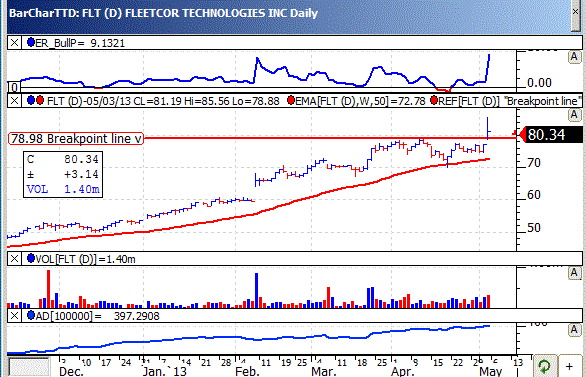Click the blue AD series color dot
Image resolution: width=586 pixels, height=377 pixels.
[x=31, y=315]
